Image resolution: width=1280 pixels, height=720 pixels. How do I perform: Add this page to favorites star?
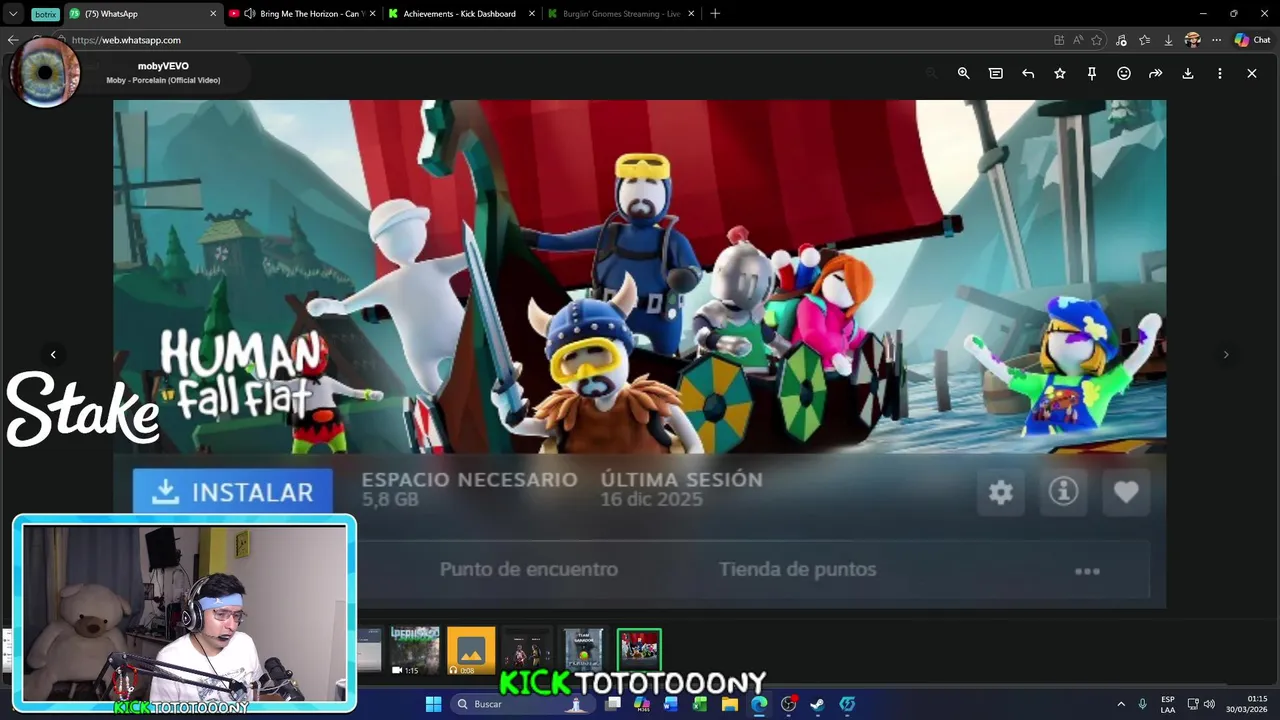(x=1097, y=40)
